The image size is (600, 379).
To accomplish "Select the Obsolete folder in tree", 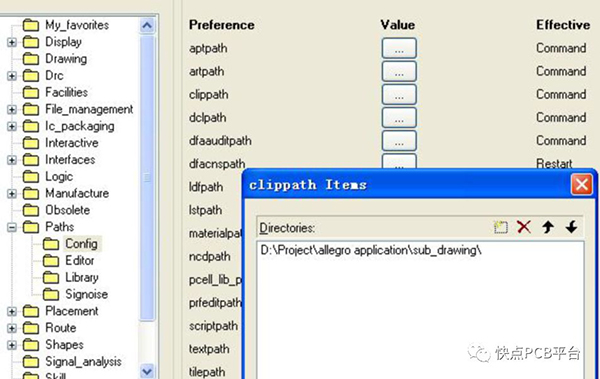I will (67, 210).
